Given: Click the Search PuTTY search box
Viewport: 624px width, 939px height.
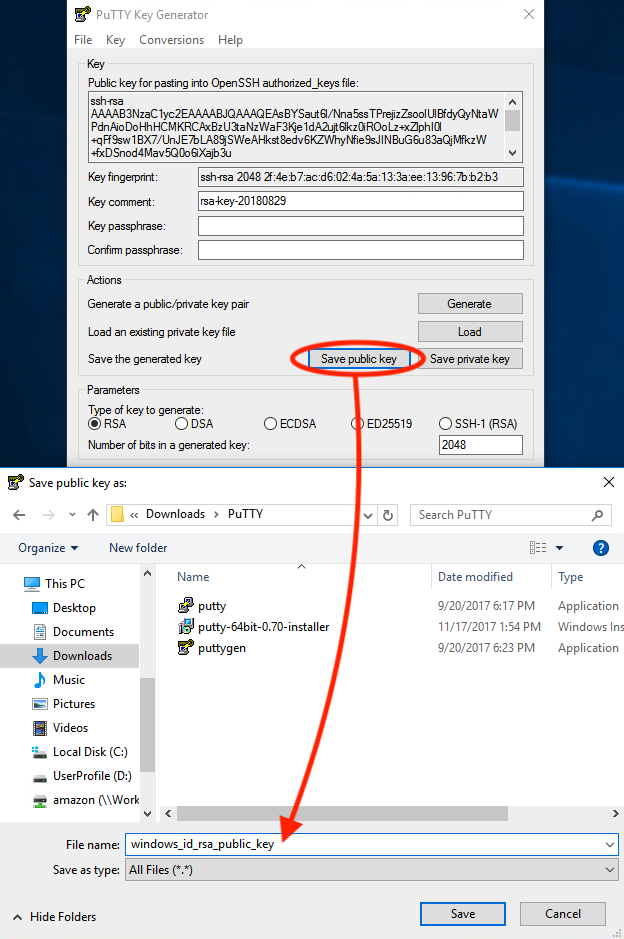Looking at the screenshot, I should tap(511, 515).
